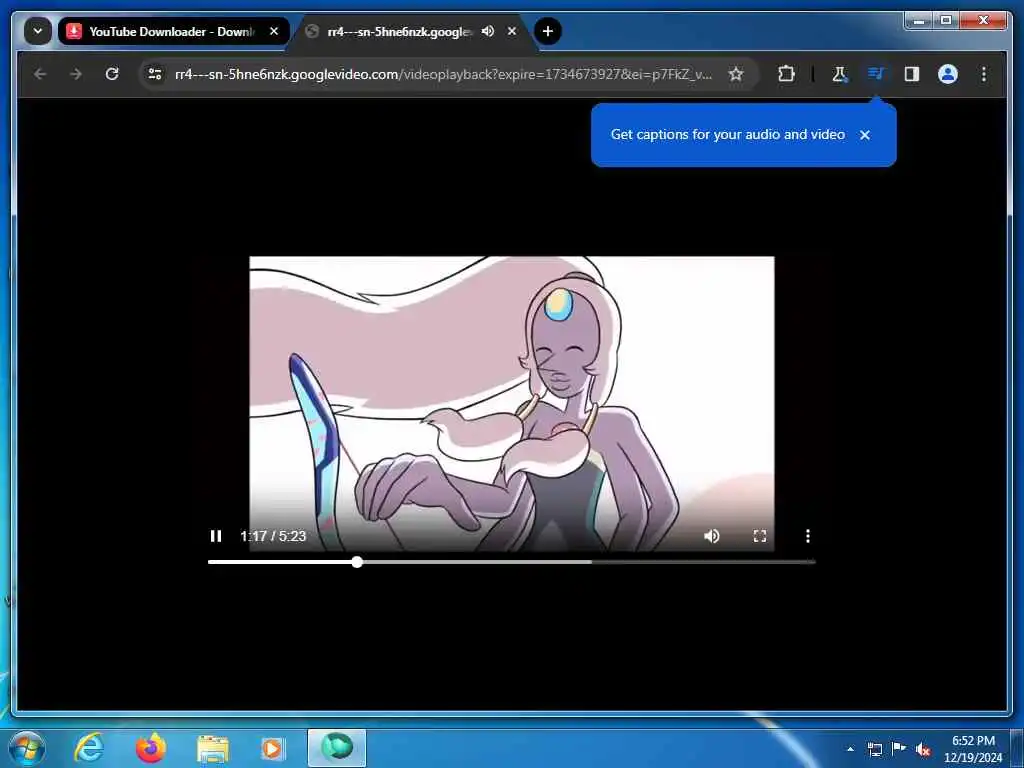The width and height of the screenshot is (1024, 768).
Task: Launch Firefox from the taskbar
Action: point(151,748)
